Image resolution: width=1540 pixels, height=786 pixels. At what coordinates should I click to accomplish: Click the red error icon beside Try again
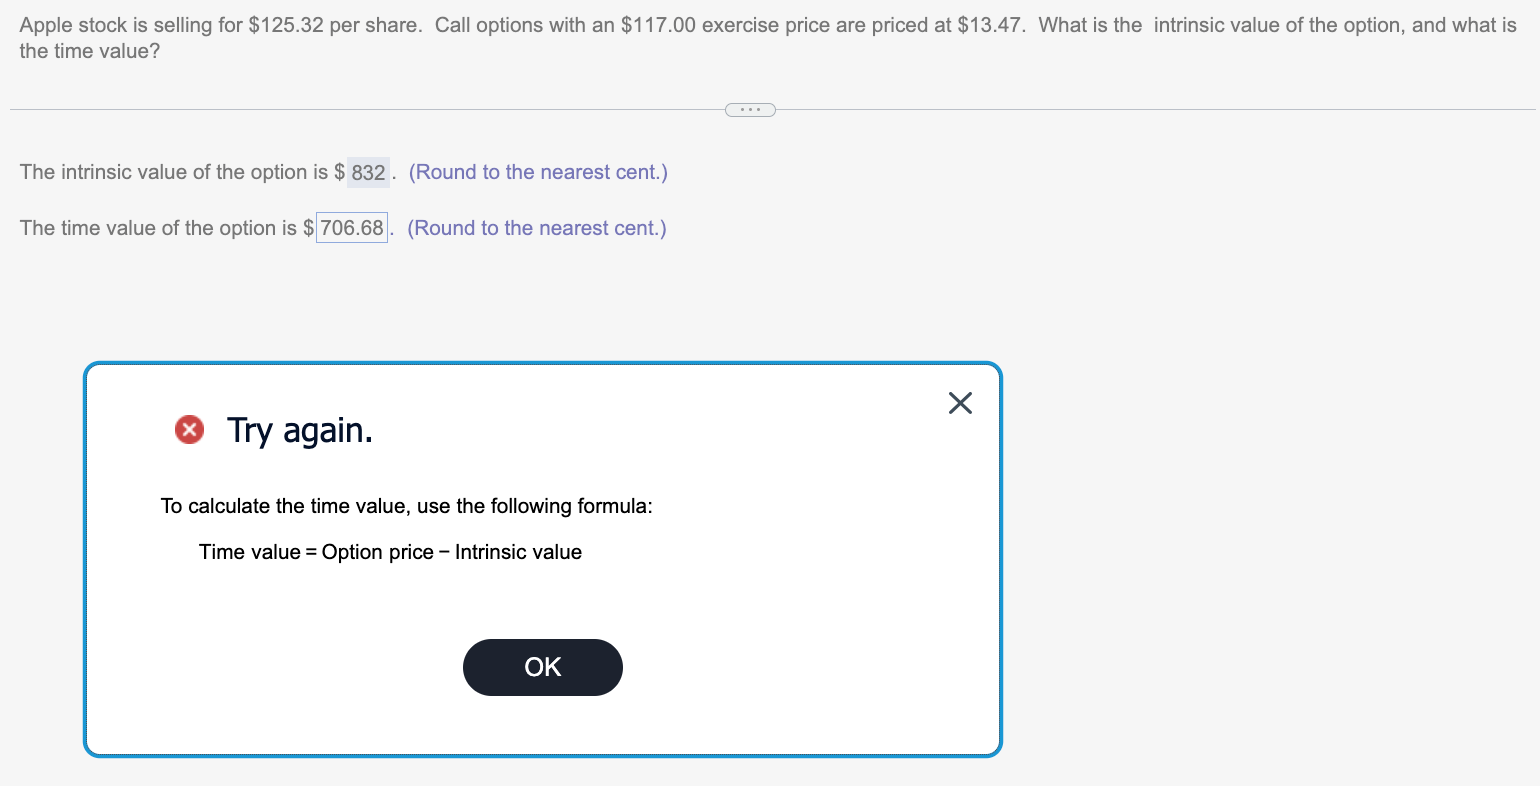[189, 429]
